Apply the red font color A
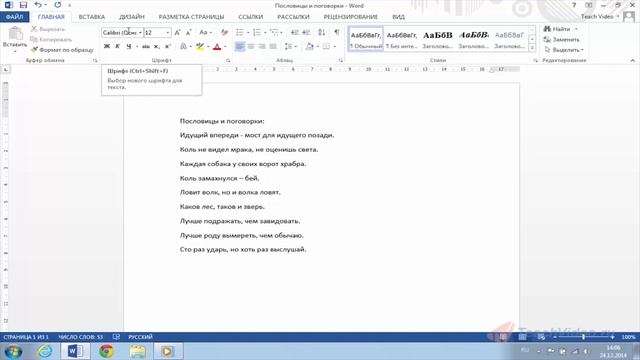 click(217, 47)
